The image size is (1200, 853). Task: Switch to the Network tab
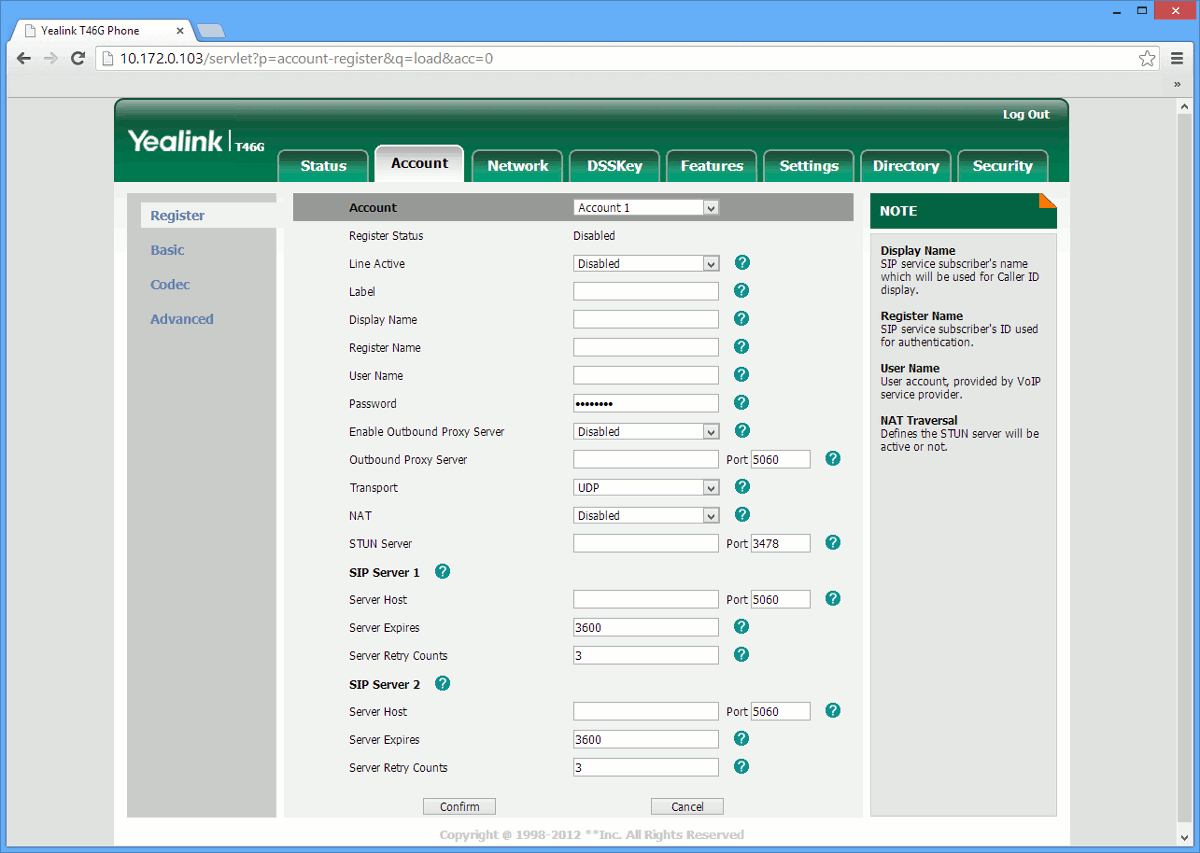(517, 166)
